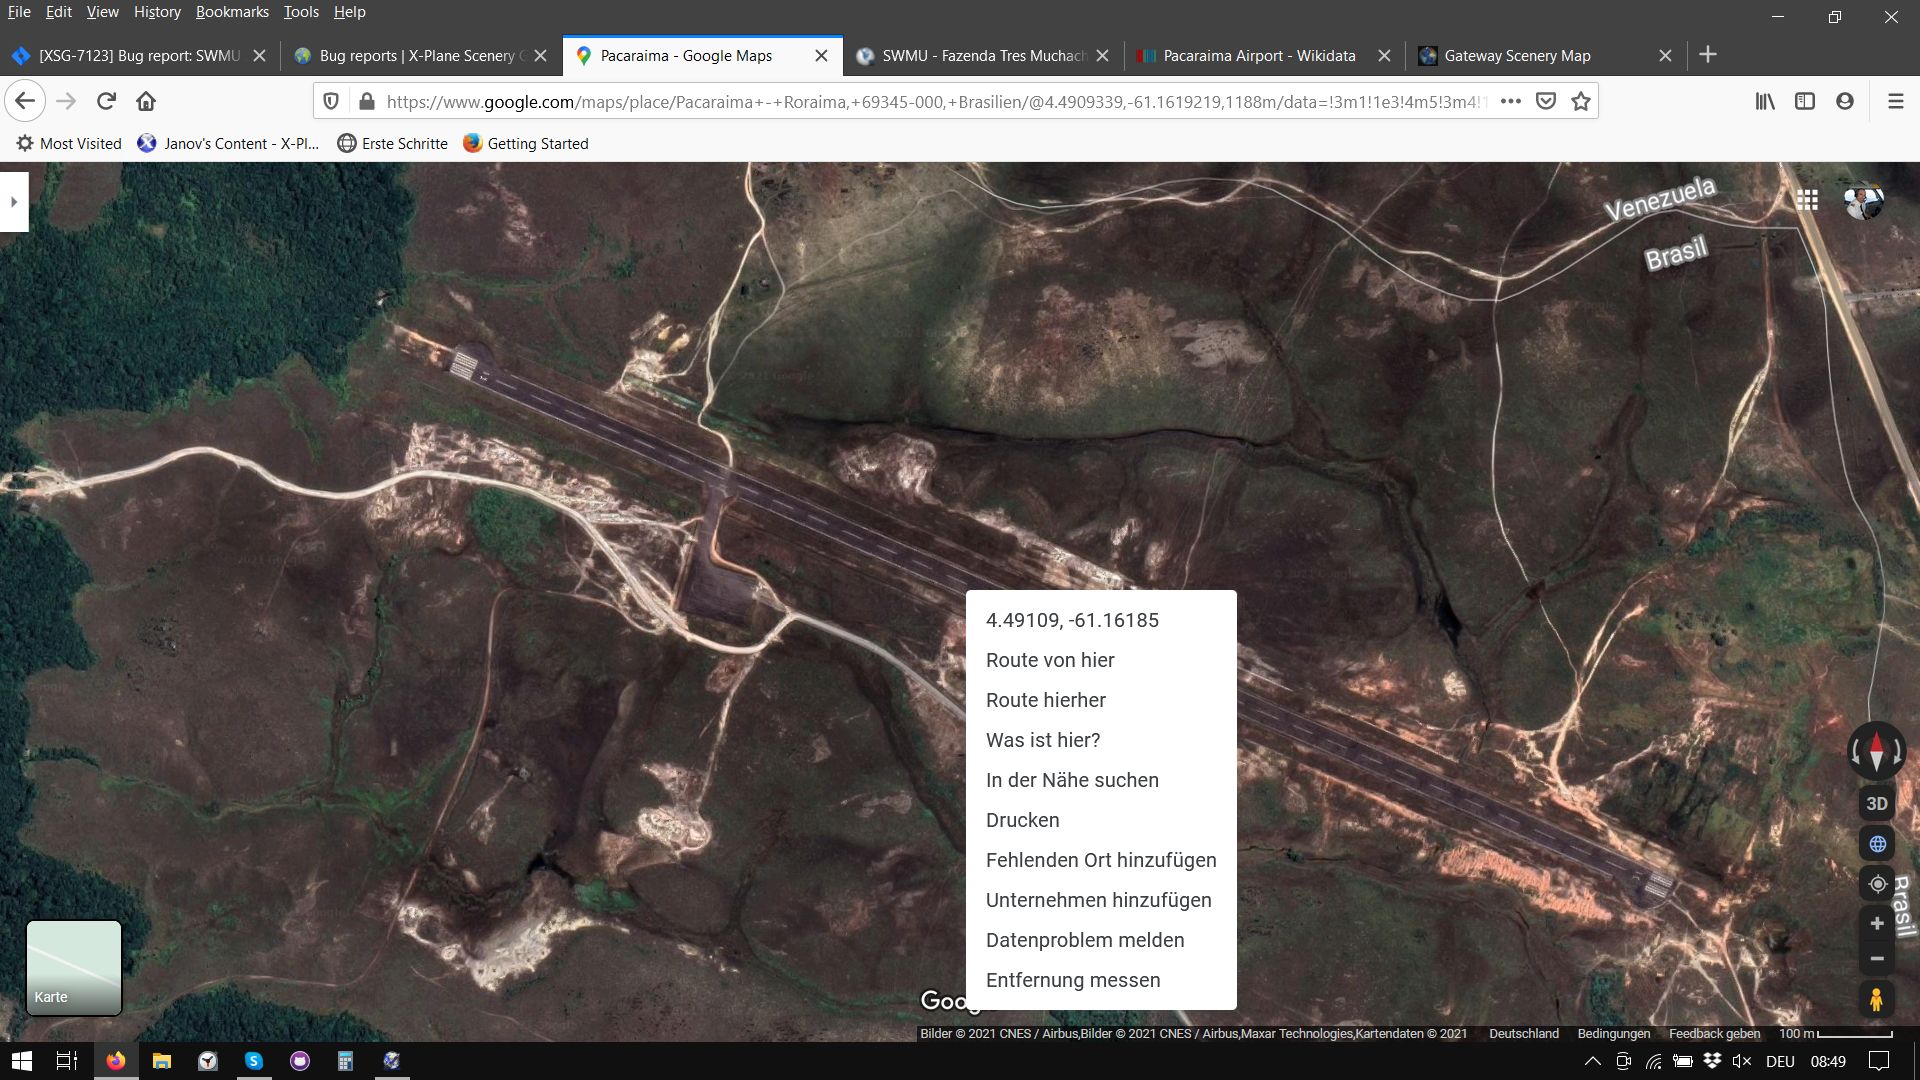Select Drucken from context menu
1920x1080 pixels.
point(1101,820)
